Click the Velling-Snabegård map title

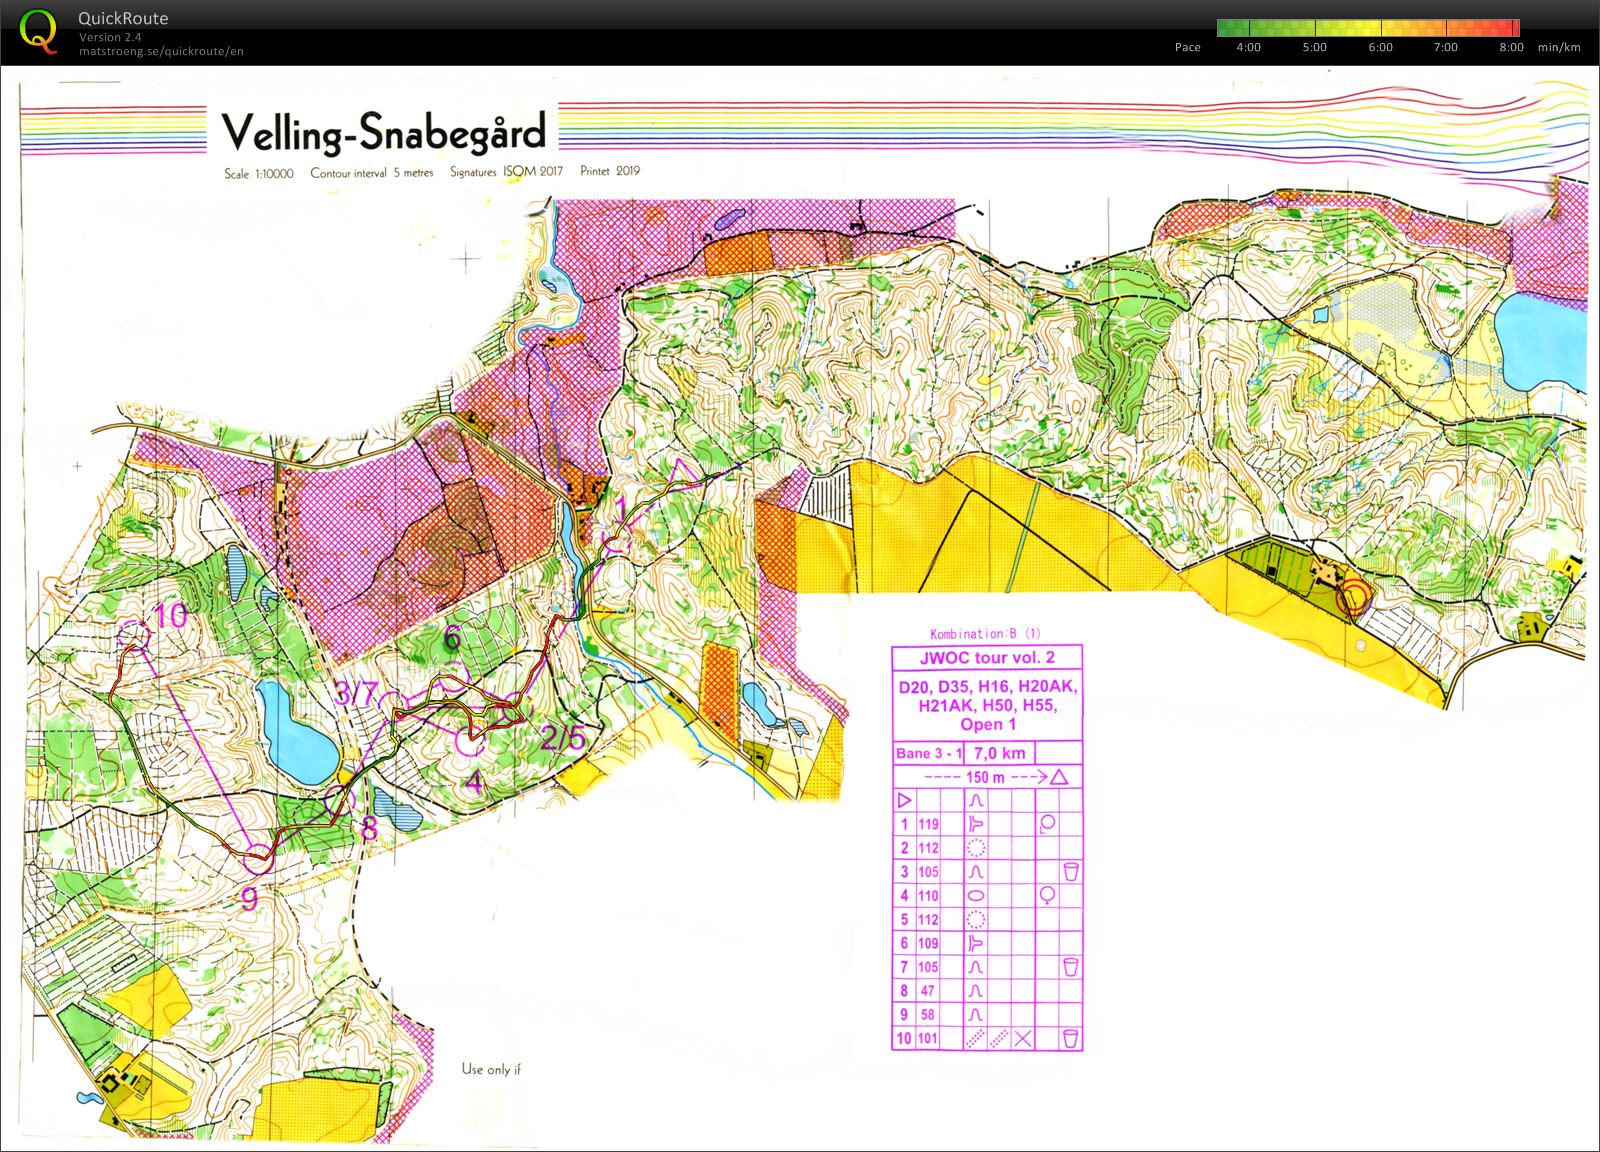coord(383,132)
